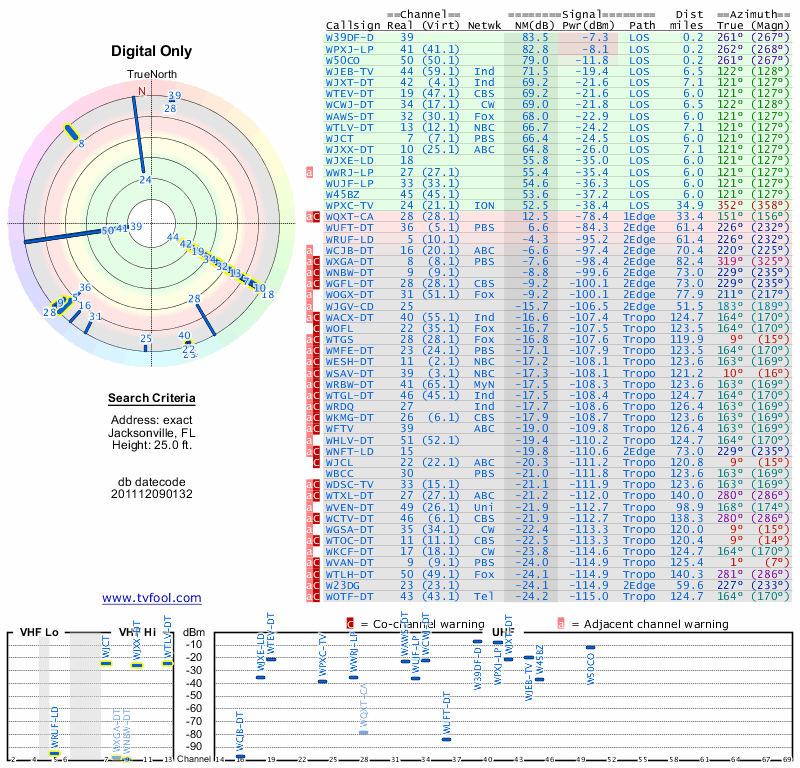Click the 1Edge path value
Image resolution: width=800 pixels, height=768 pixels.
[x=639, y=217]
